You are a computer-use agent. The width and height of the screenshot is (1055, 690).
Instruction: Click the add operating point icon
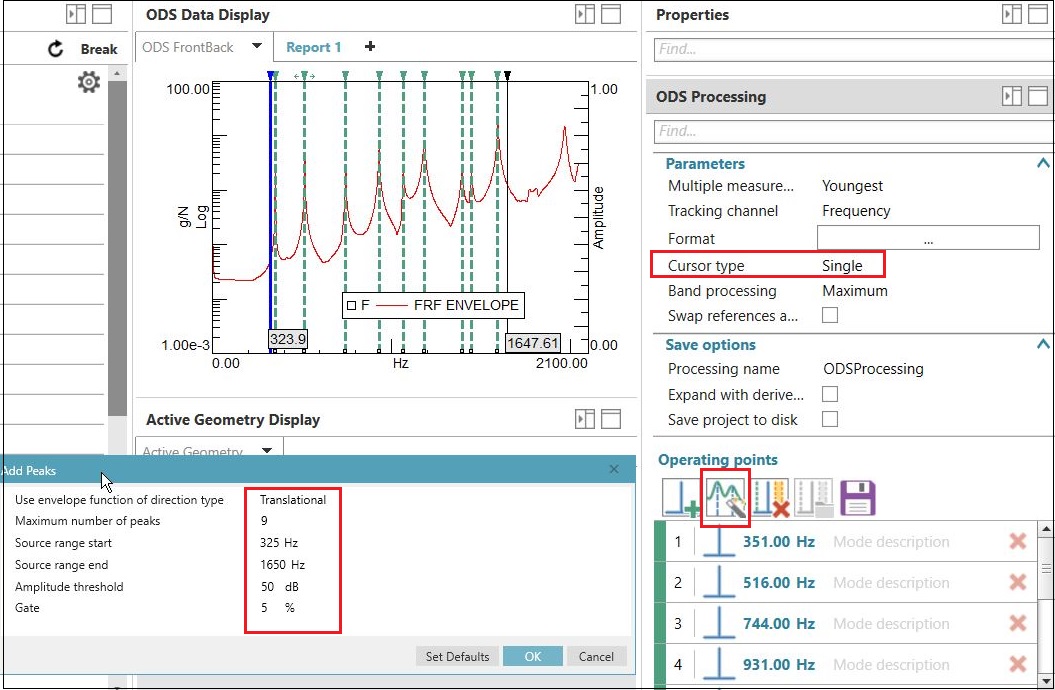coord(683,497)
